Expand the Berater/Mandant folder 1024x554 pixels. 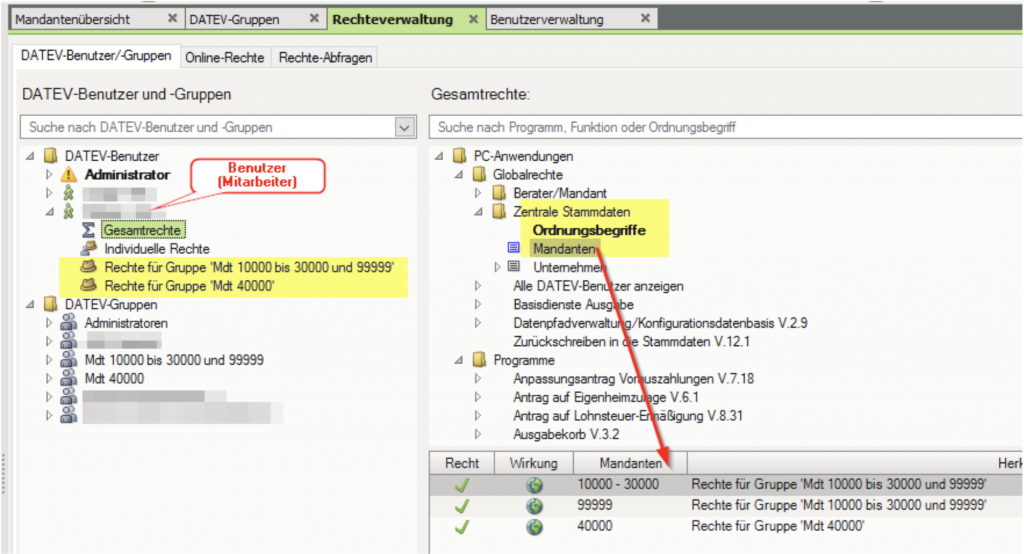(478, 193)
